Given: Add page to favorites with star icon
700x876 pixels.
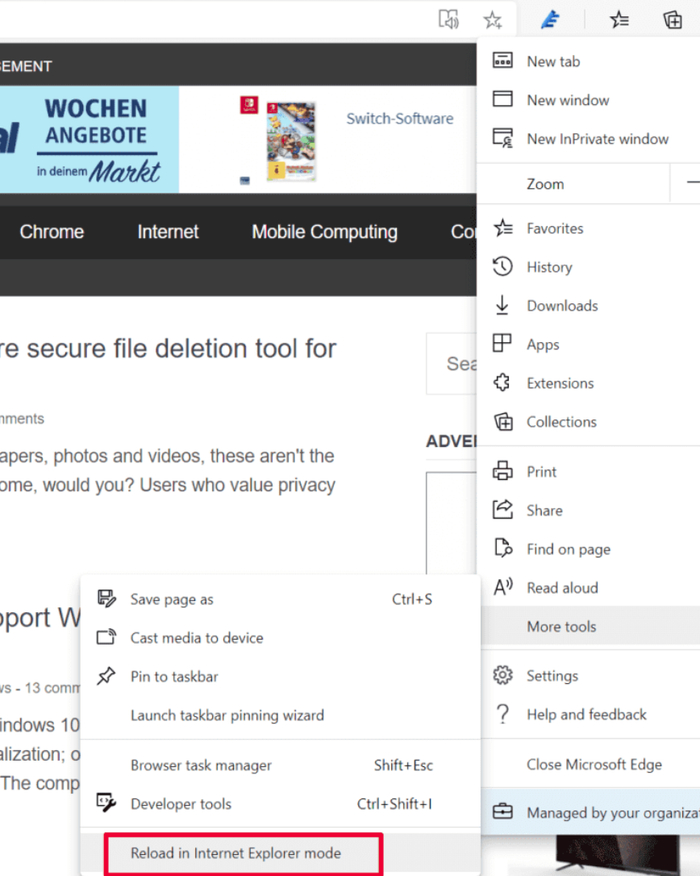Looking at the screenshot, I should click(492, 19).
